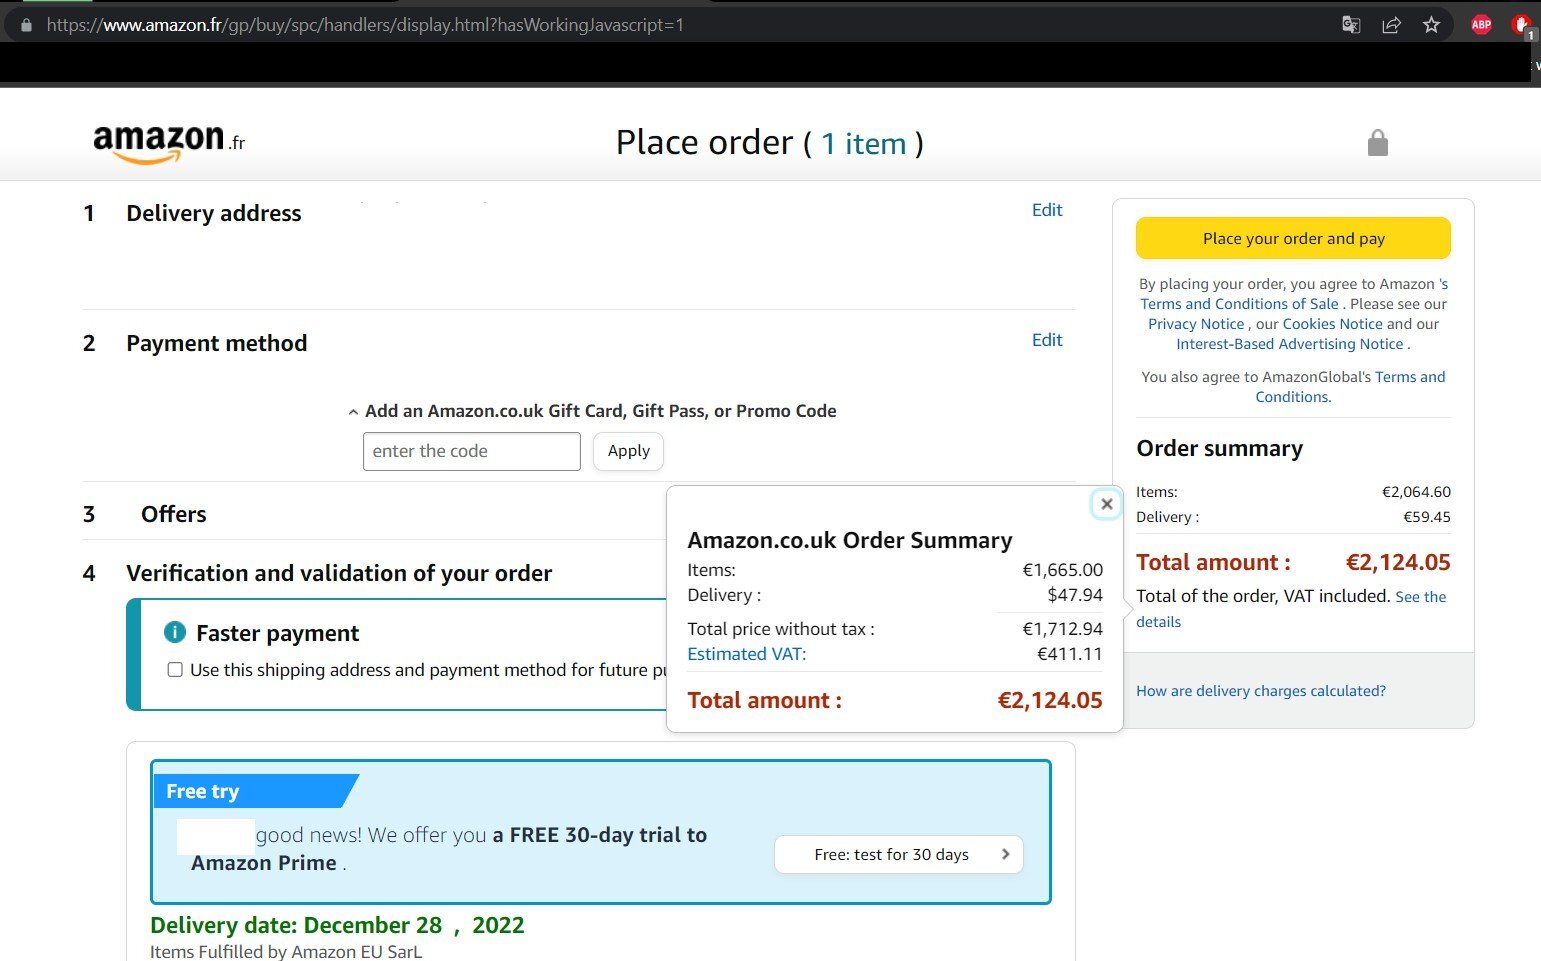
Task: Close the Amazon.co.uk Order Summary popup
Action: tap(1106, 504)
